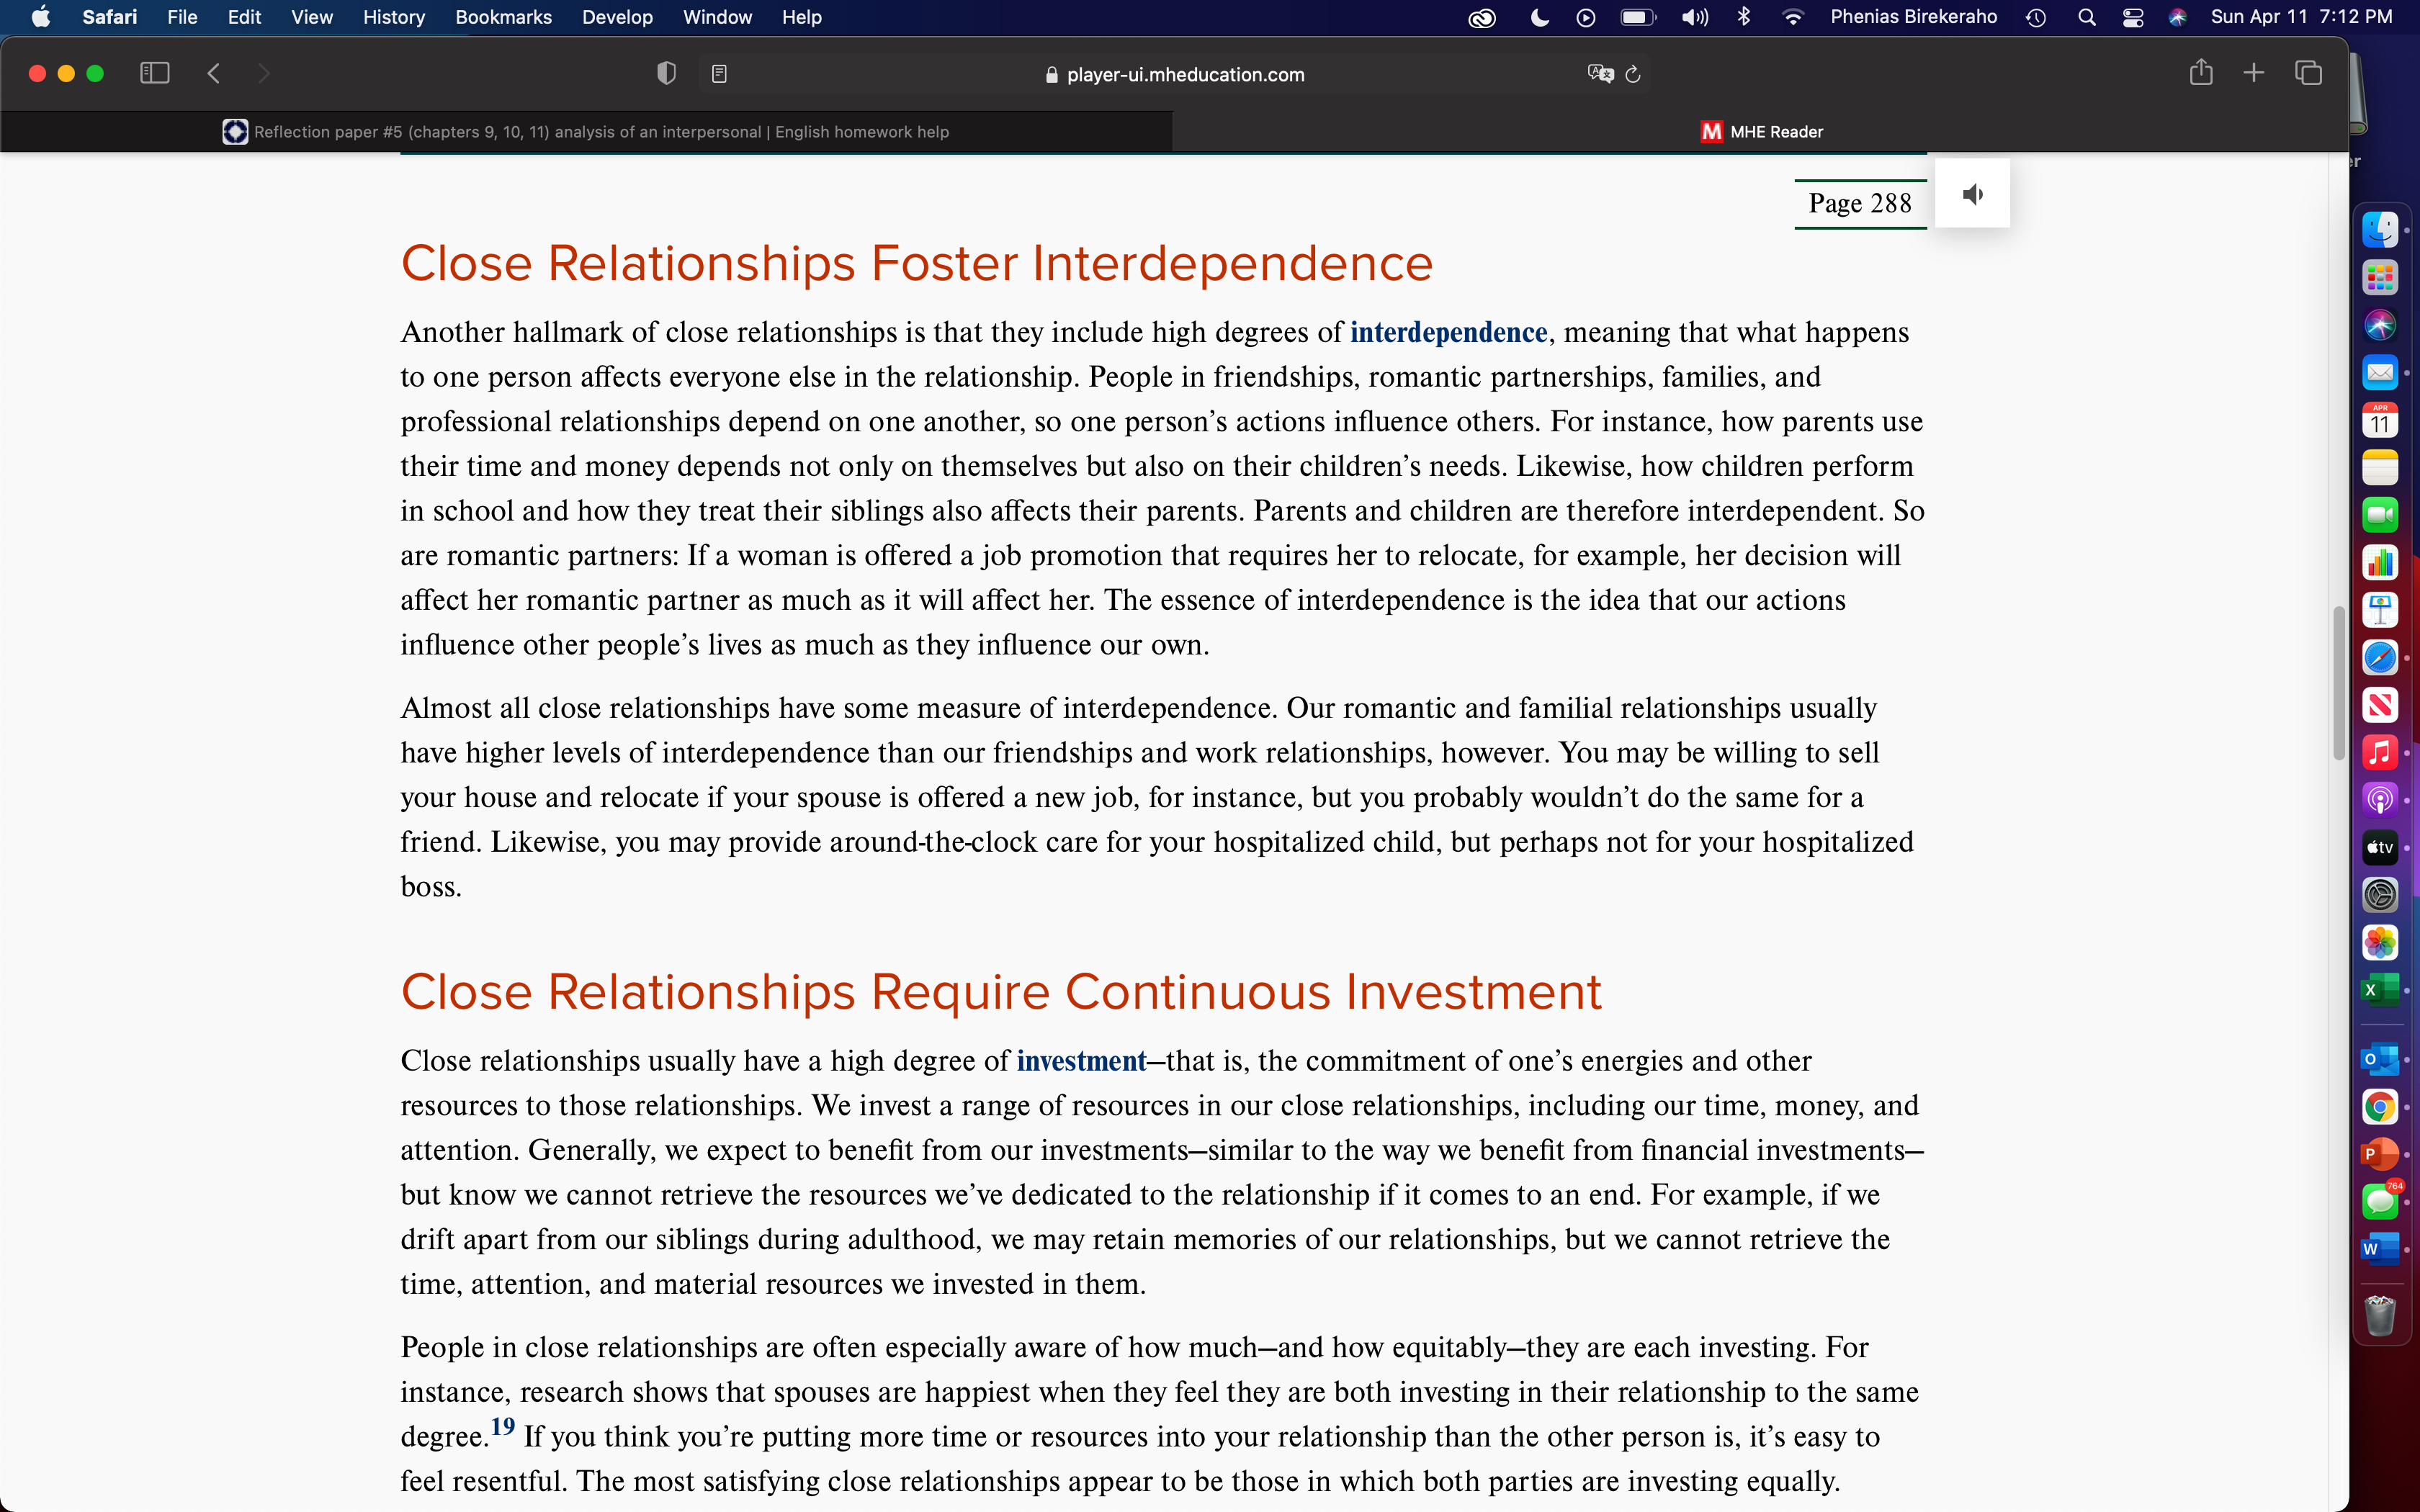Open Spotlight search in the menu bar
Image resolution: width=2420 pixels, height=1512 pixels.
point(2086,17)
